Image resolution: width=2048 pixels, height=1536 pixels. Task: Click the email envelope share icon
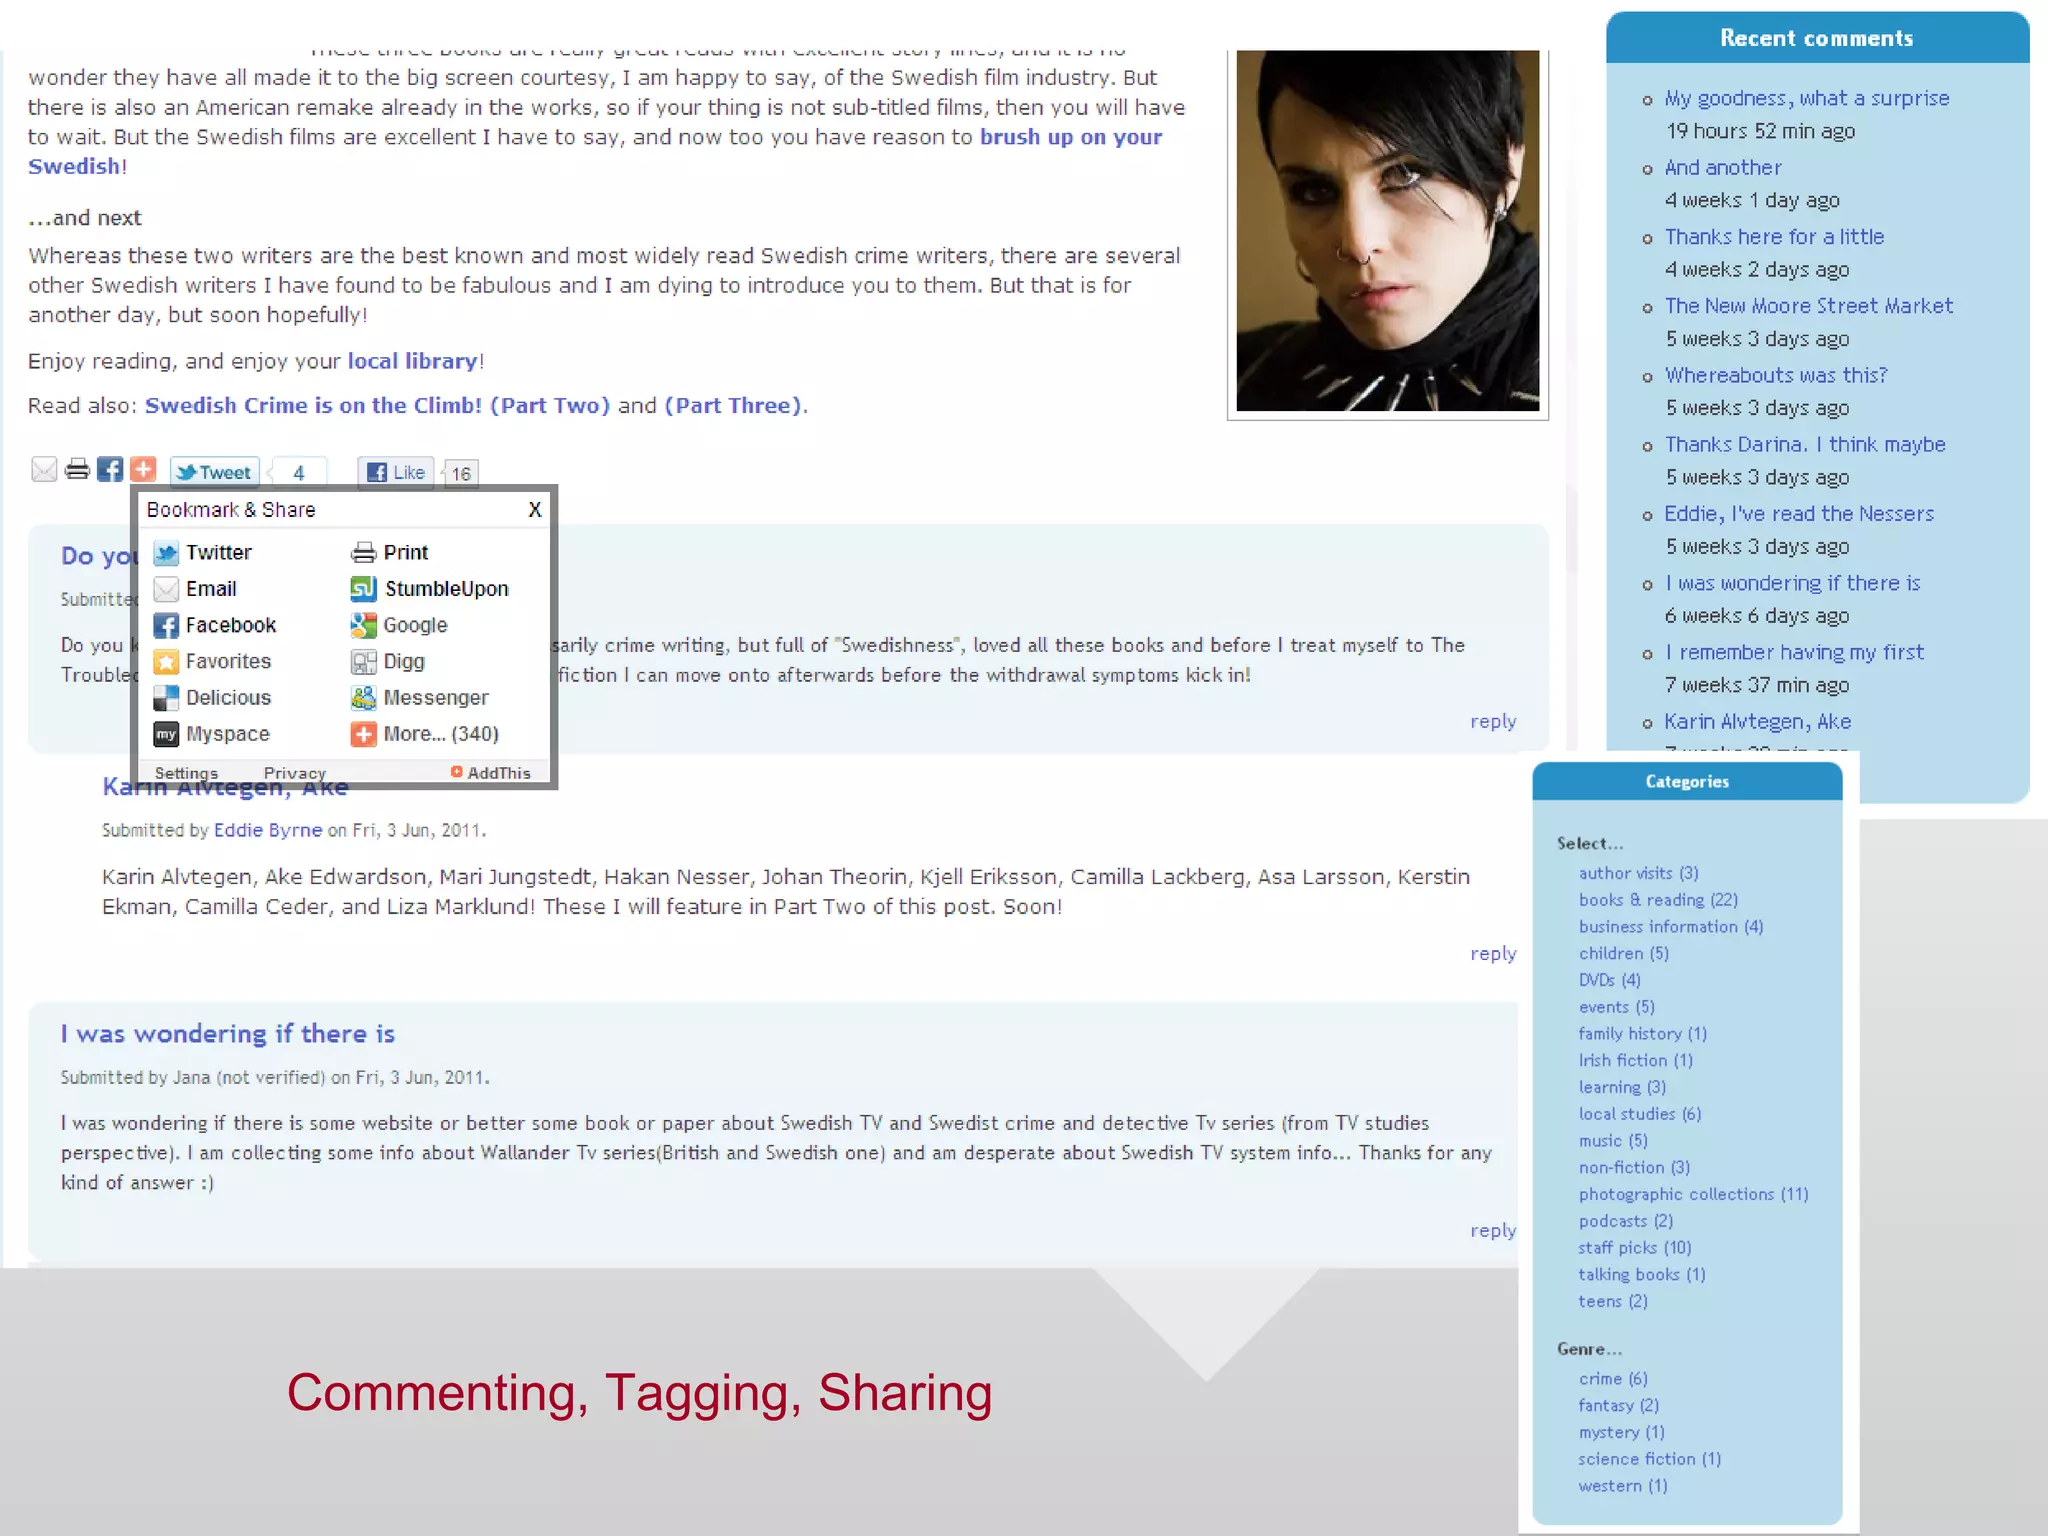click(x=44, y=470)
